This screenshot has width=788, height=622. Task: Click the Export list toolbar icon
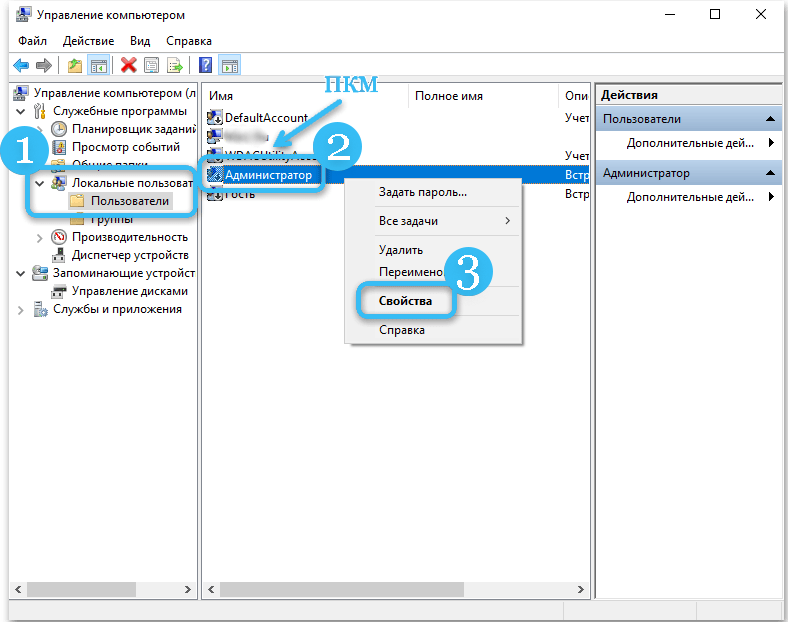click(x=174, y=66)
